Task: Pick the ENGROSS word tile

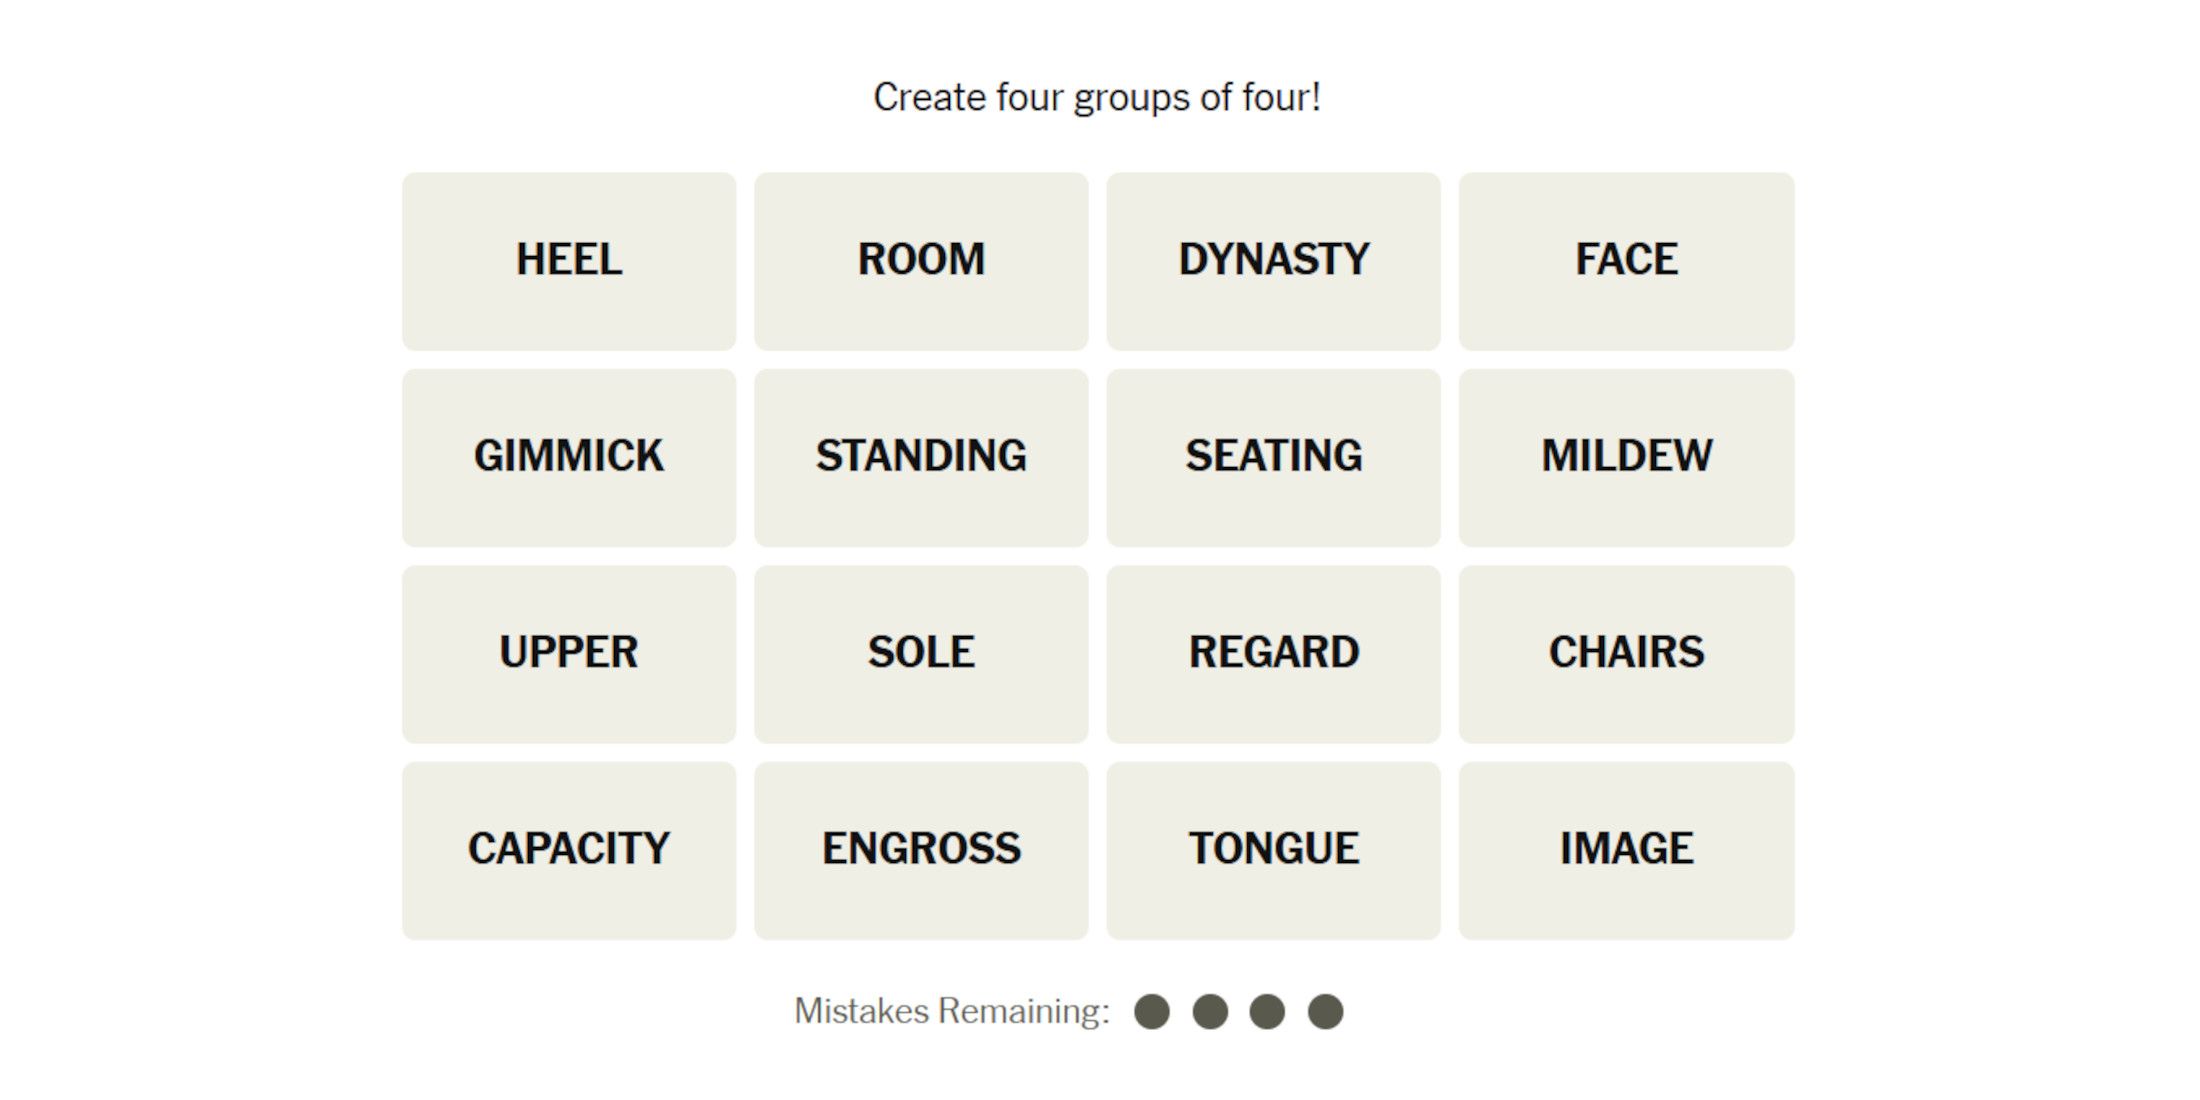Action: (921, 850)
